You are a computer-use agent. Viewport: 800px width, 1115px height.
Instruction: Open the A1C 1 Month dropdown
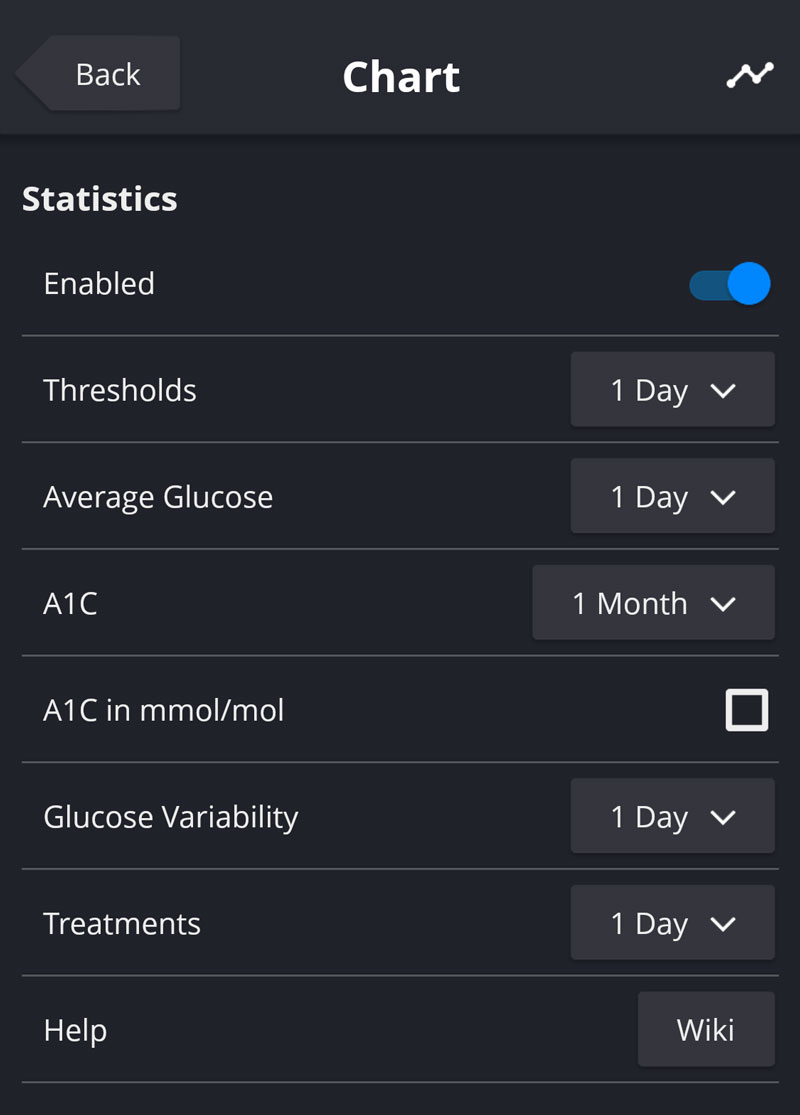click(653, 603)
